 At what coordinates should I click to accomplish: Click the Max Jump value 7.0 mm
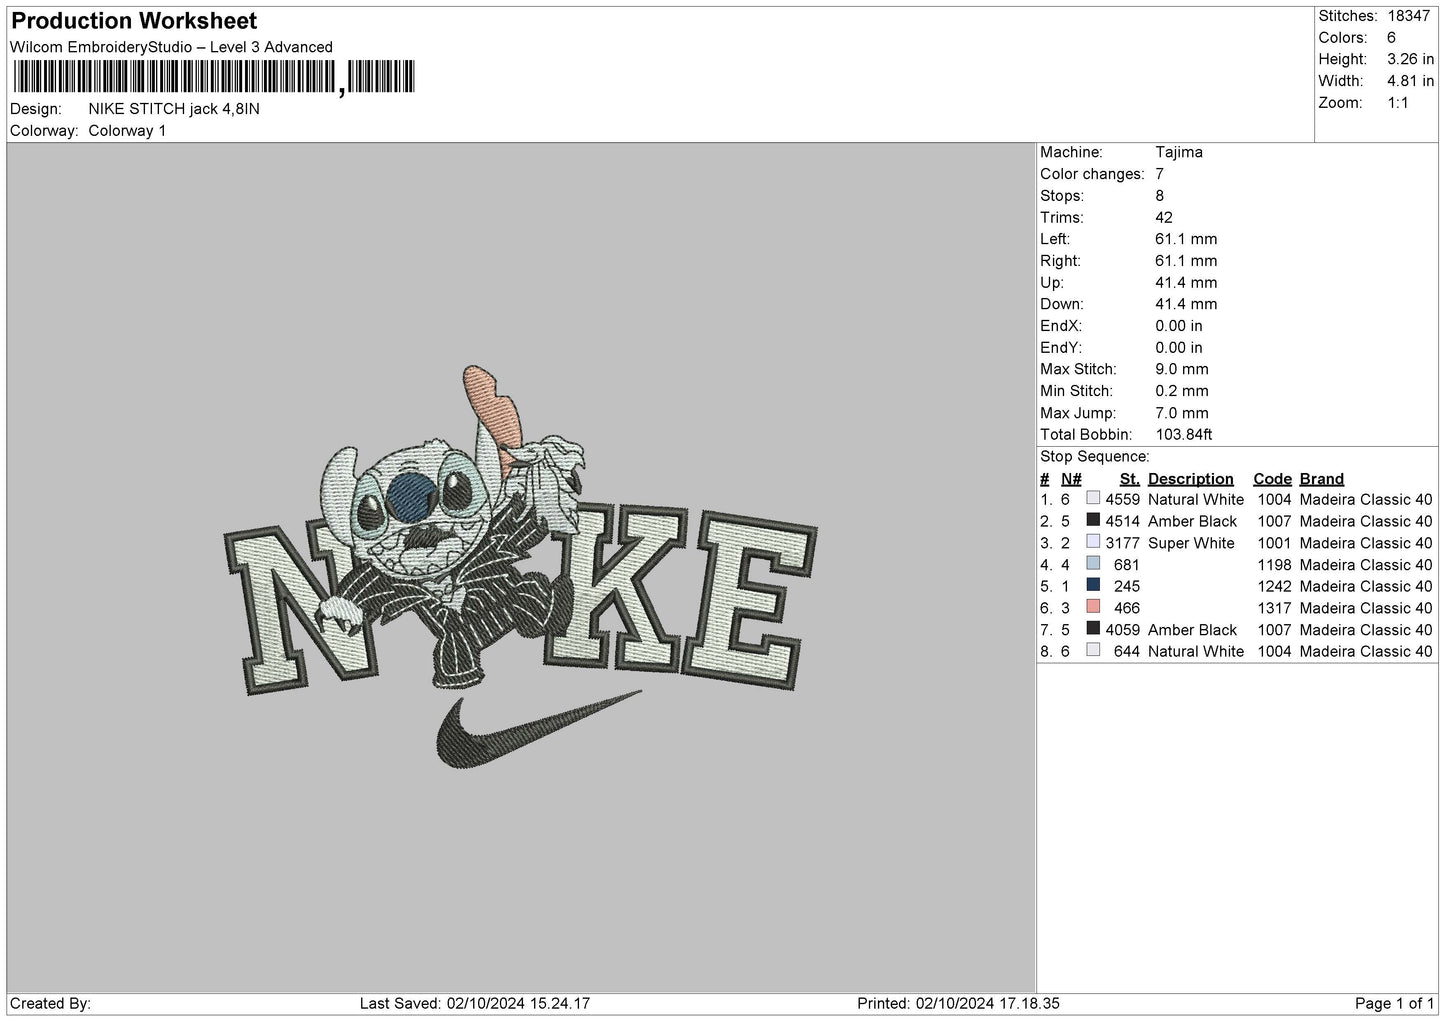(1182, 413)
